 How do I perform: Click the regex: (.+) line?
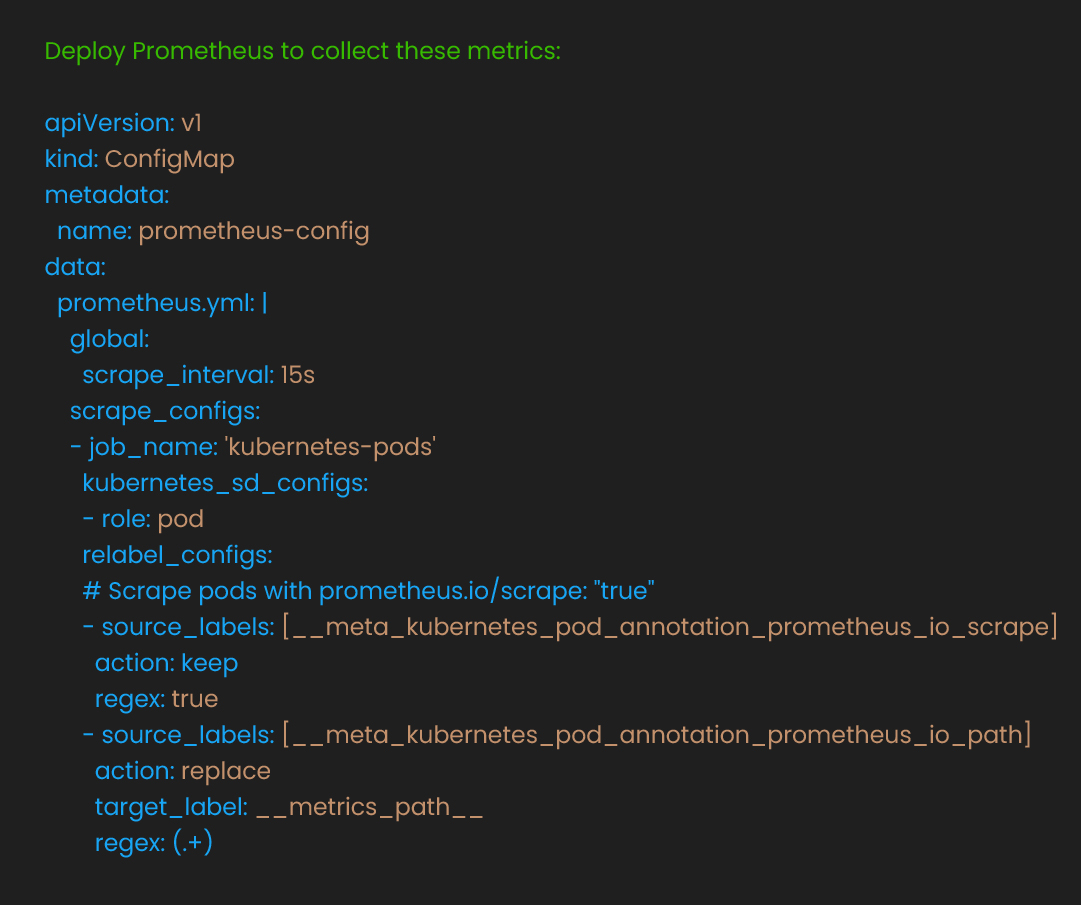[x=154, y=843]
